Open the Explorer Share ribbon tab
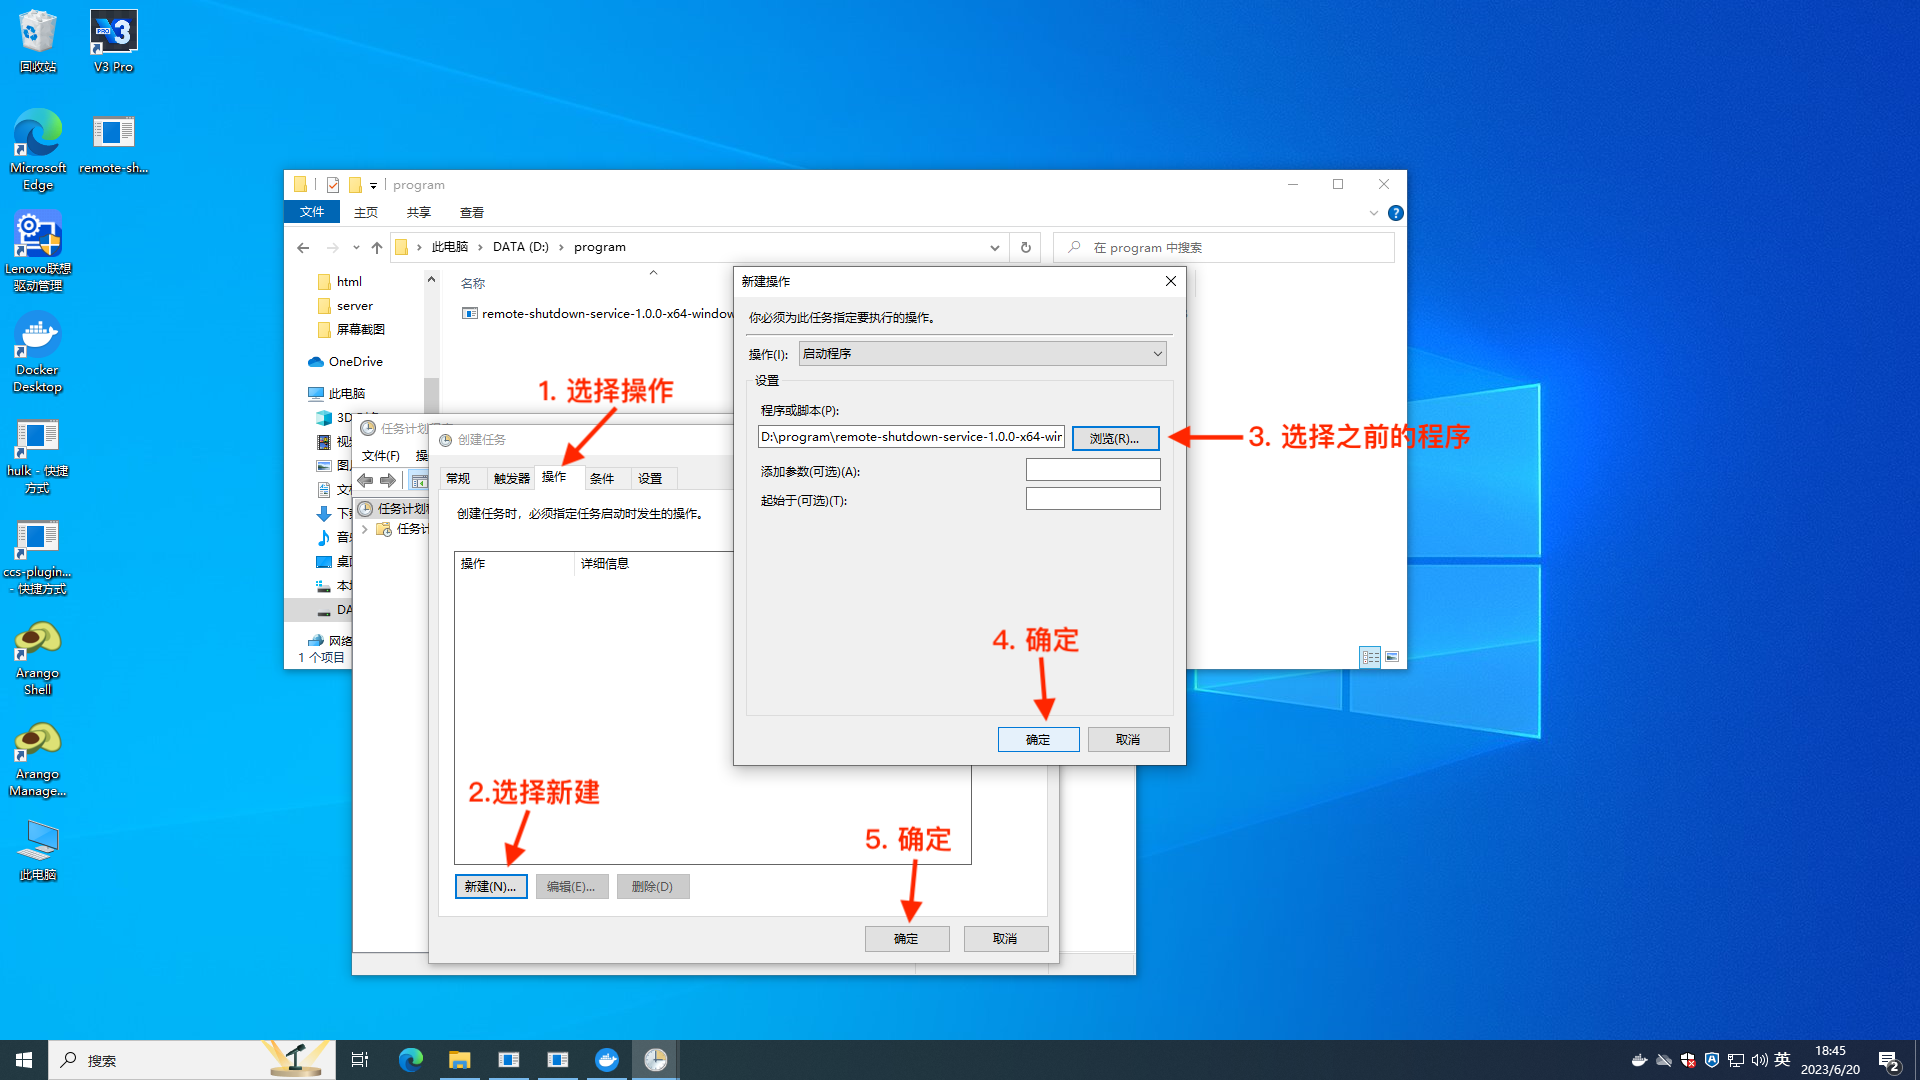 (x=419, y=213)
